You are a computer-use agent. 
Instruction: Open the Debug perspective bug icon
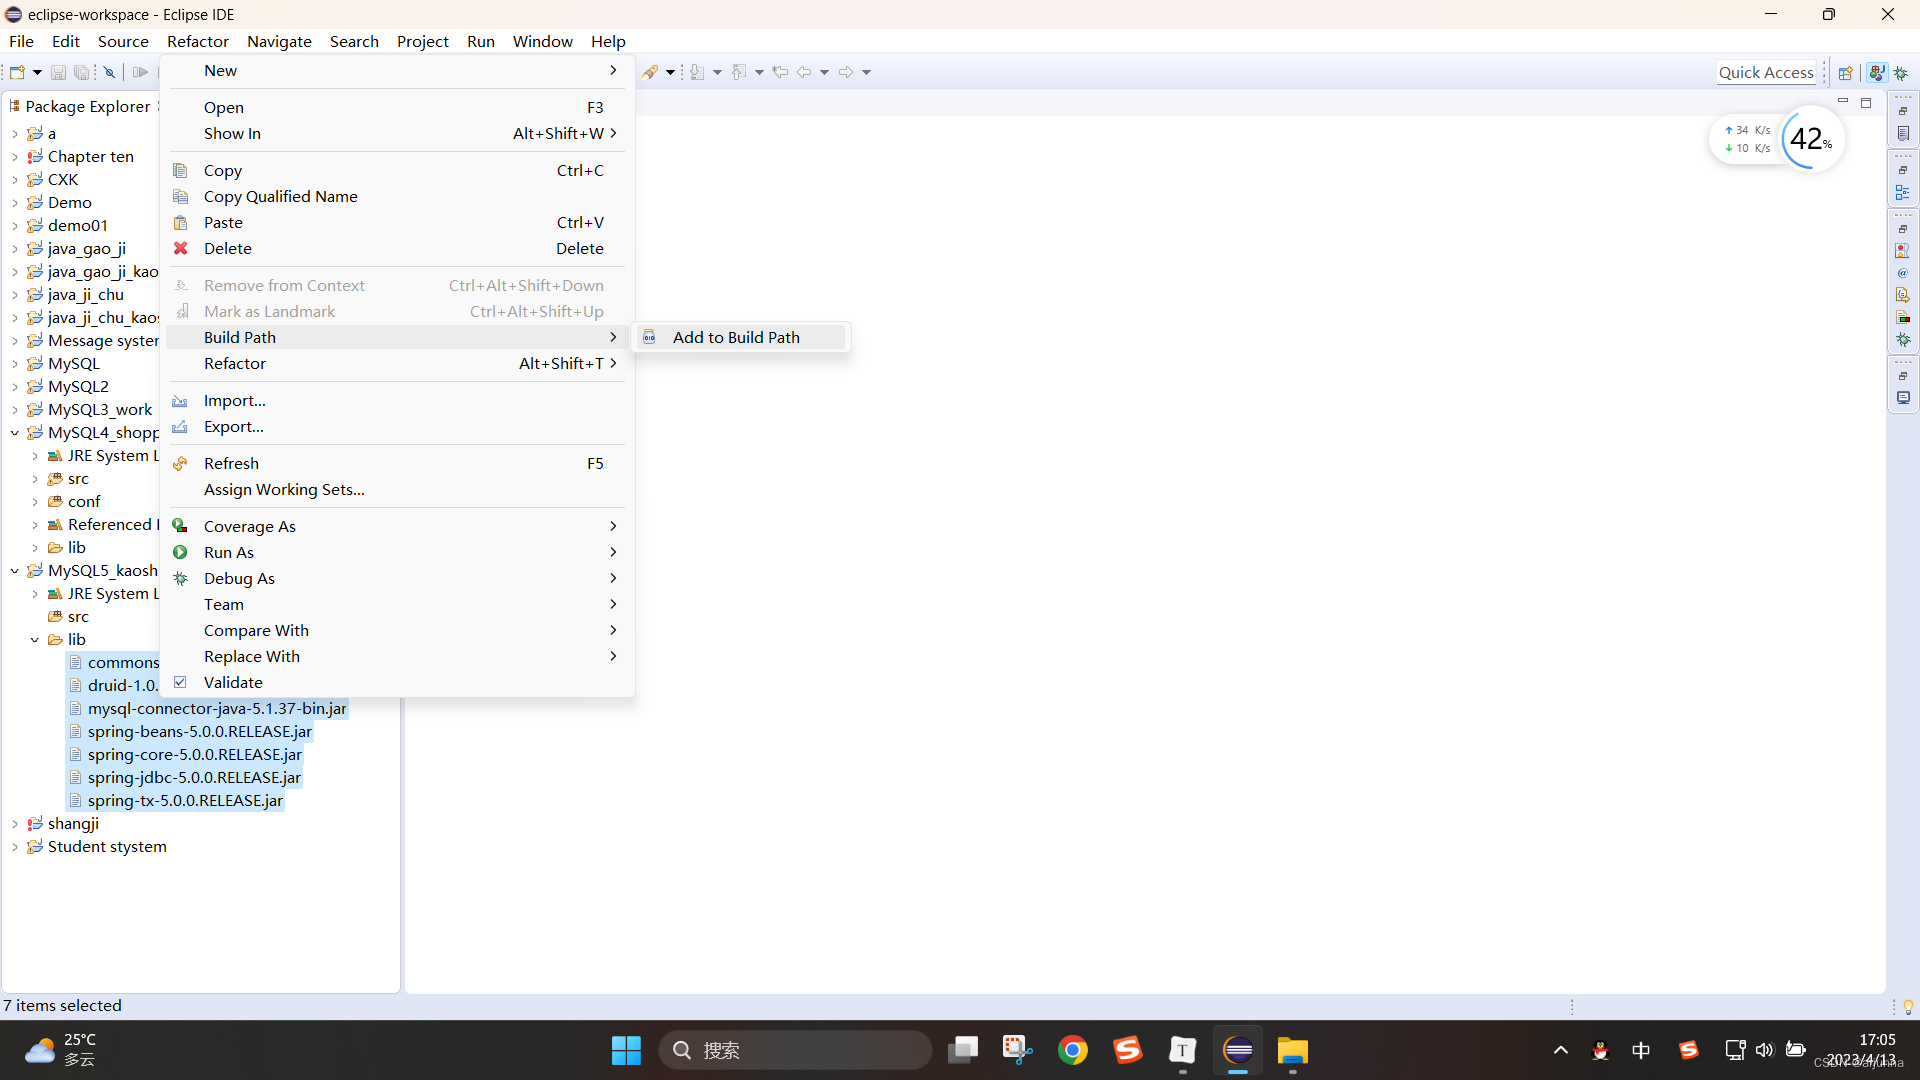(1902, 73)
